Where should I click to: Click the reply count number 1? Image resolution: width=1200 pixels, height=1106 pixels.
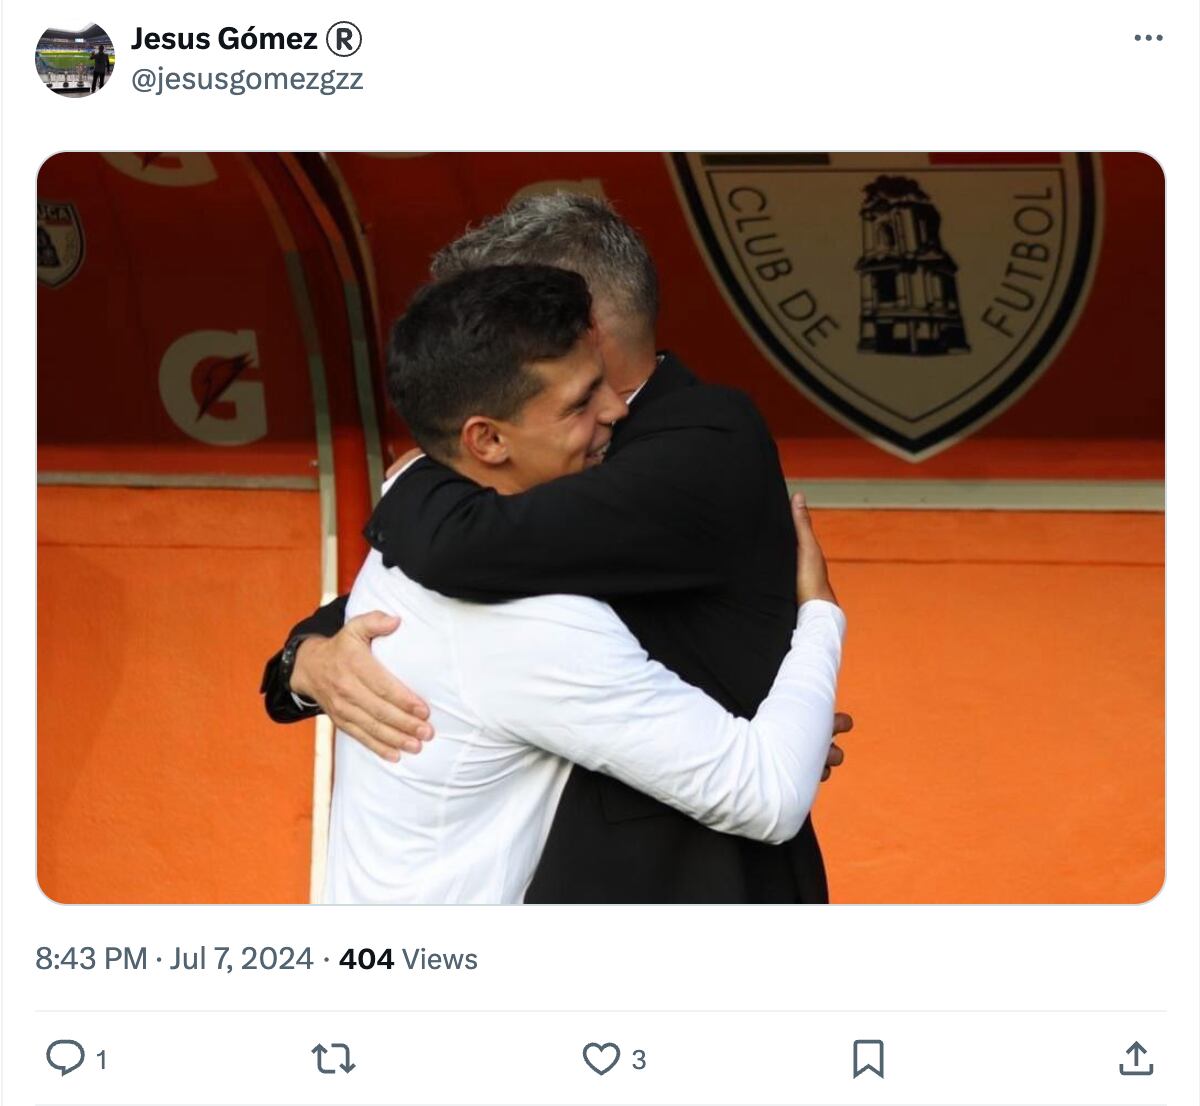[101, 1060]
